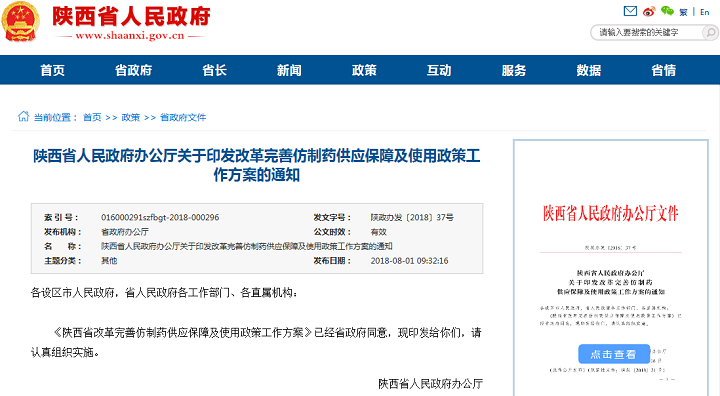Open 数据 navigation item
The width and height of the screenshot is (720, 396).
click(589, 70)
